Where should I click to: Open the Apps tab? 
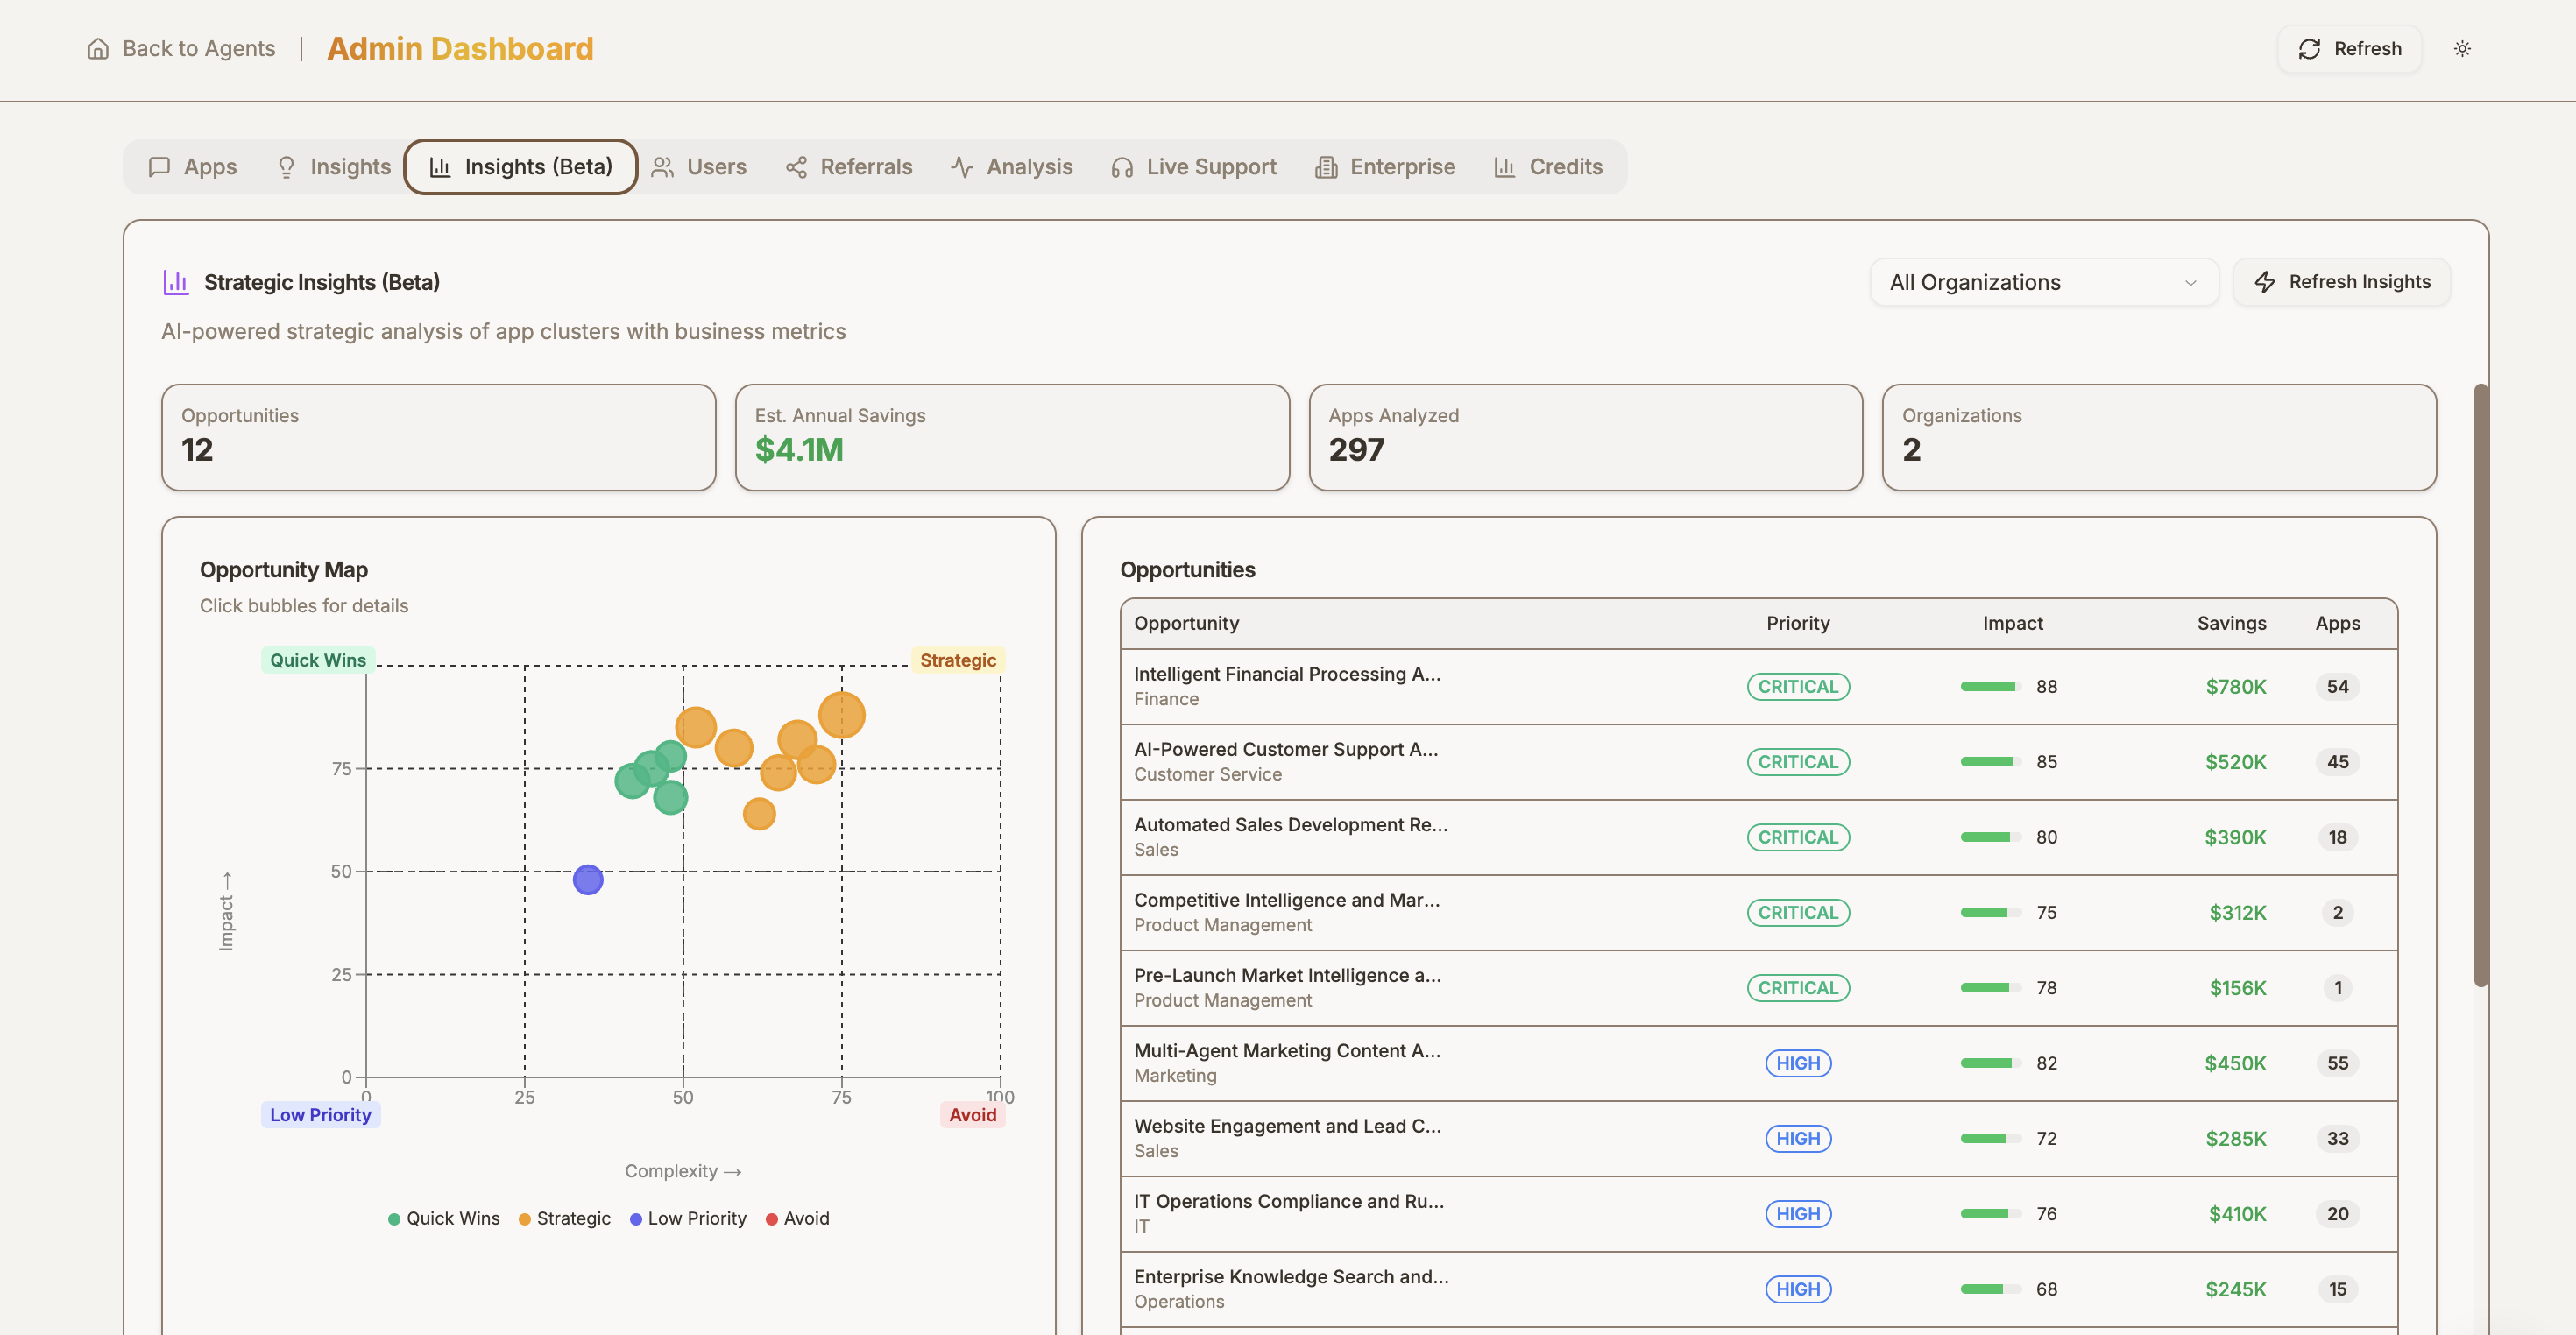(x=192, y=167)
